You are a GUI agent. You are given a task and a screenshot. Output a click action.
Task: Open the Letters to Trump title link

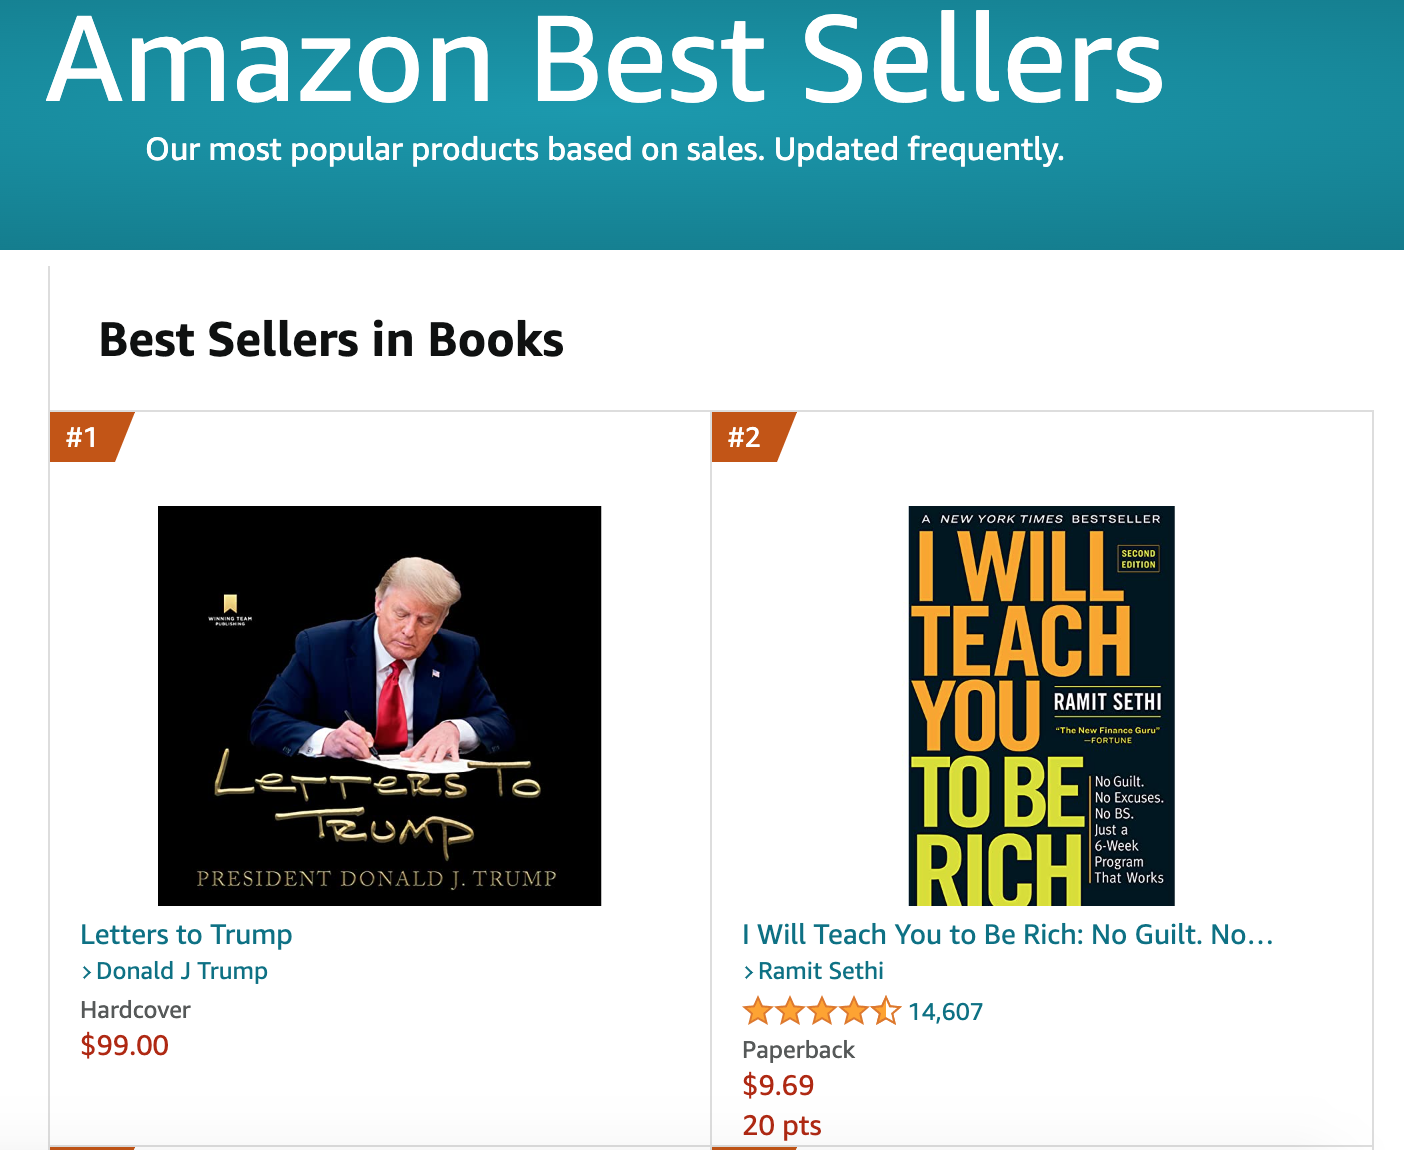click(186, 935)
